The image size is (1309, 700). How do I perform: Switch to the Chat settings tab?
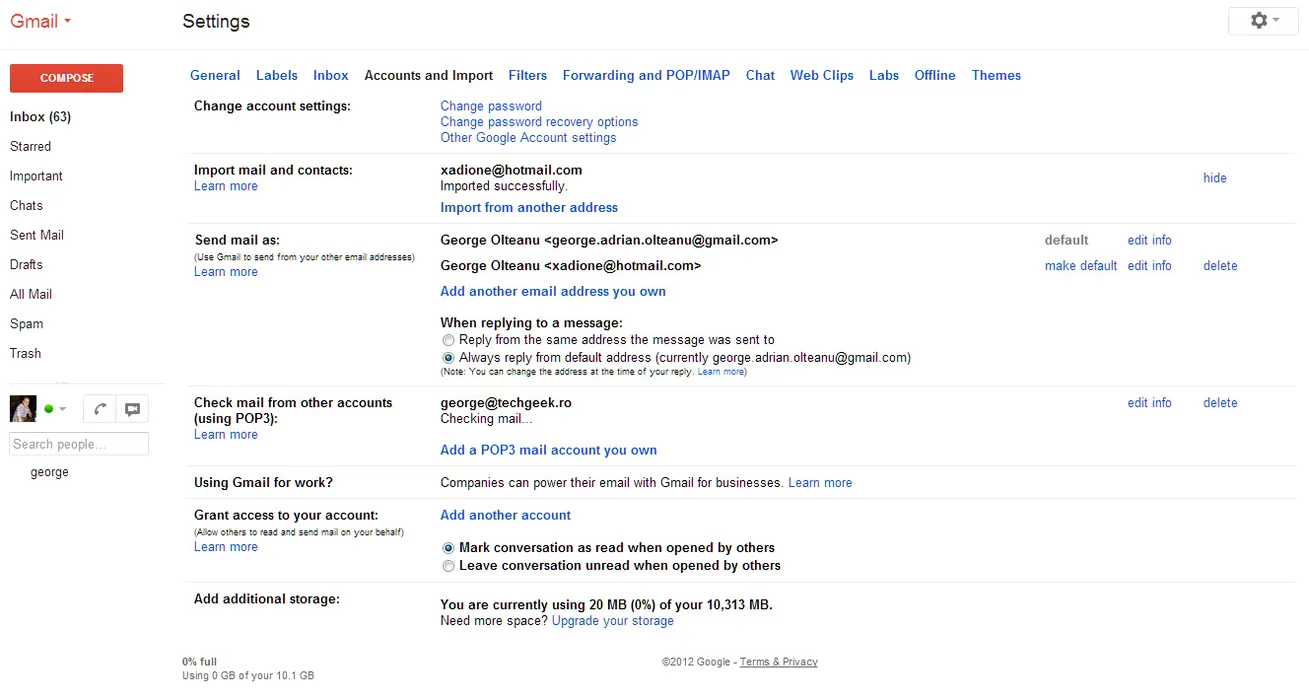(x=760, y=75)
